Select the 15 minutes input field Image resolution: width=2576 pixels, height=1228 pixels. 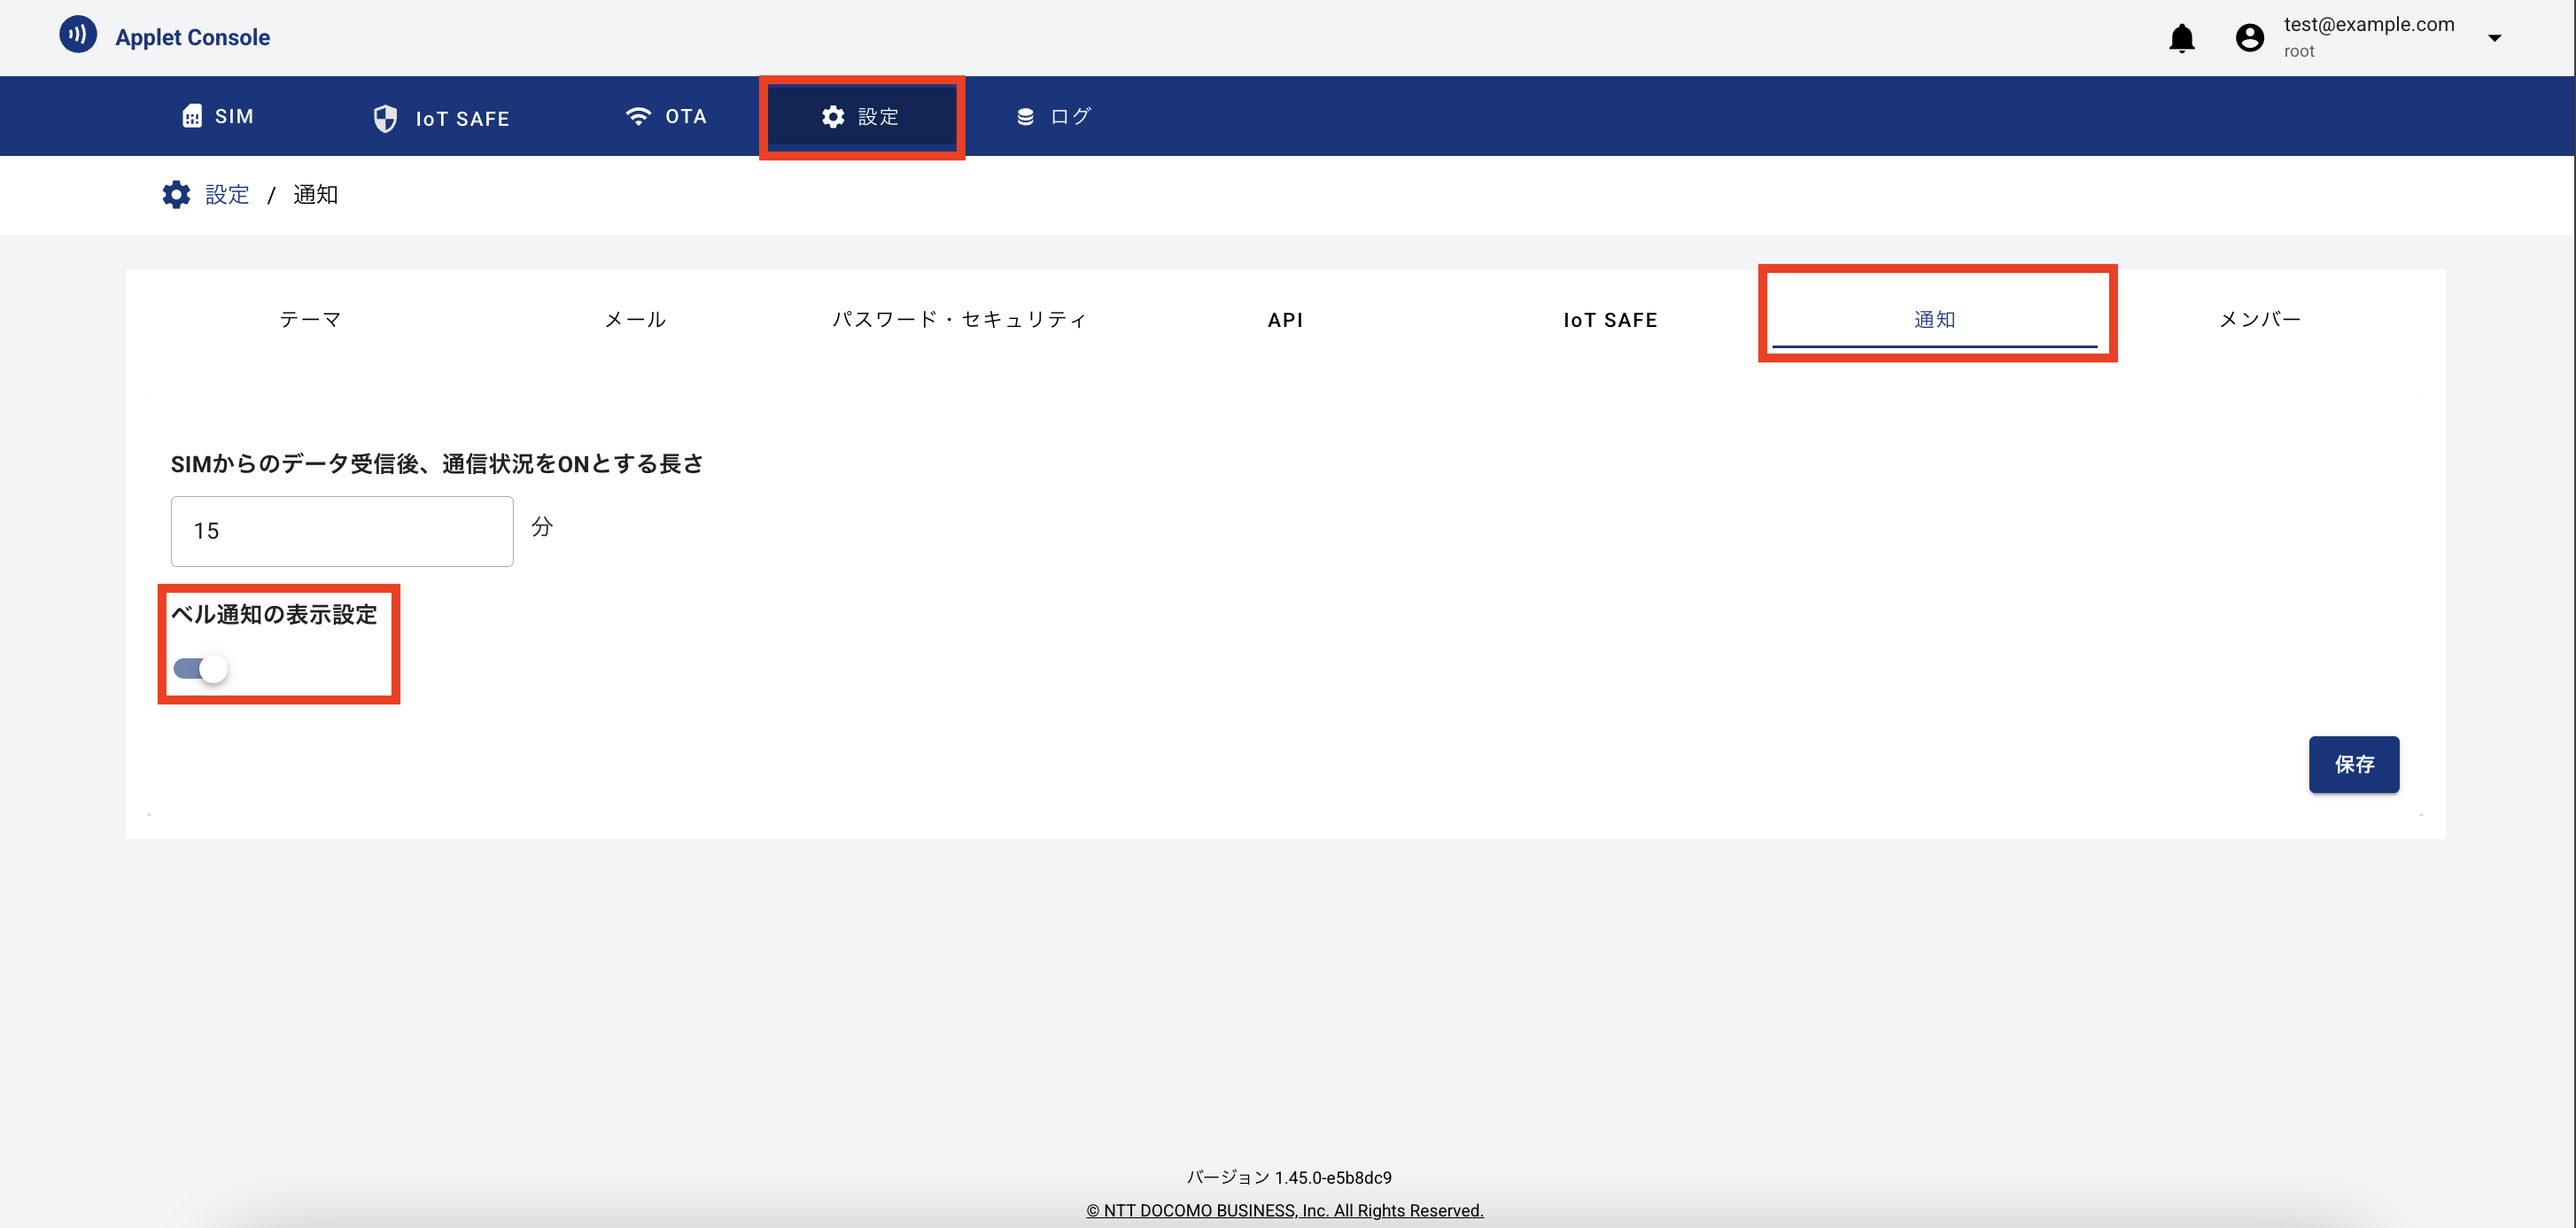click(x=341, y=531)
